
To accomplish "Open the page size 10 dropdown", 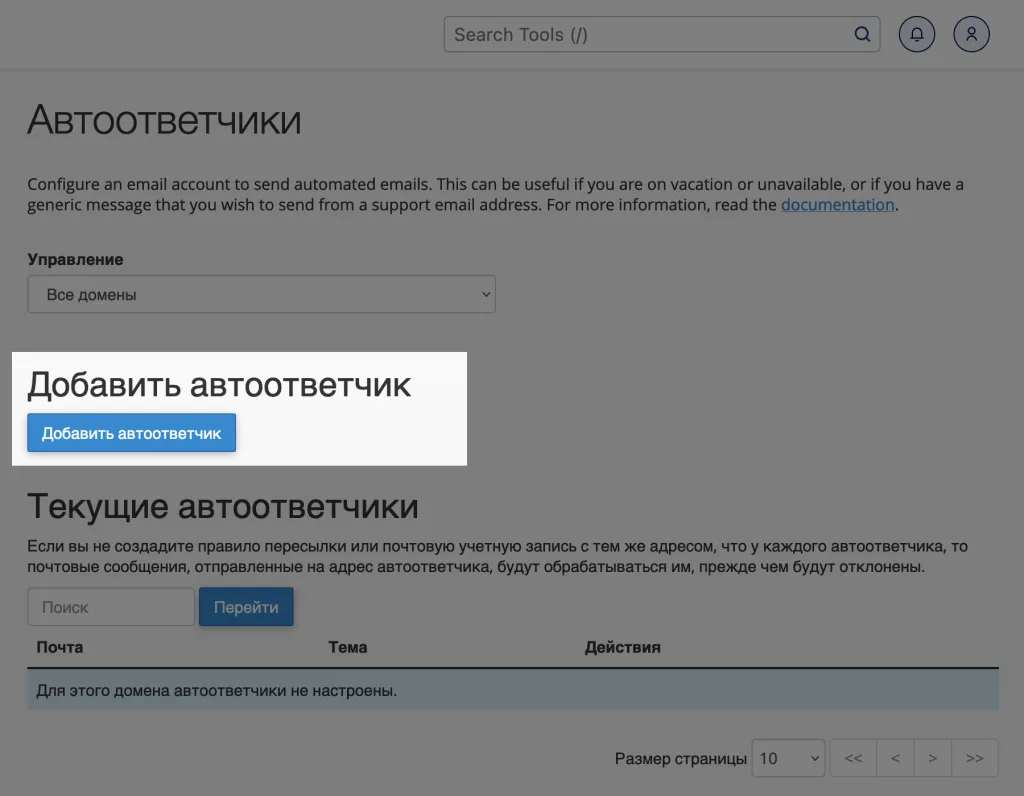I will [788, 758].
